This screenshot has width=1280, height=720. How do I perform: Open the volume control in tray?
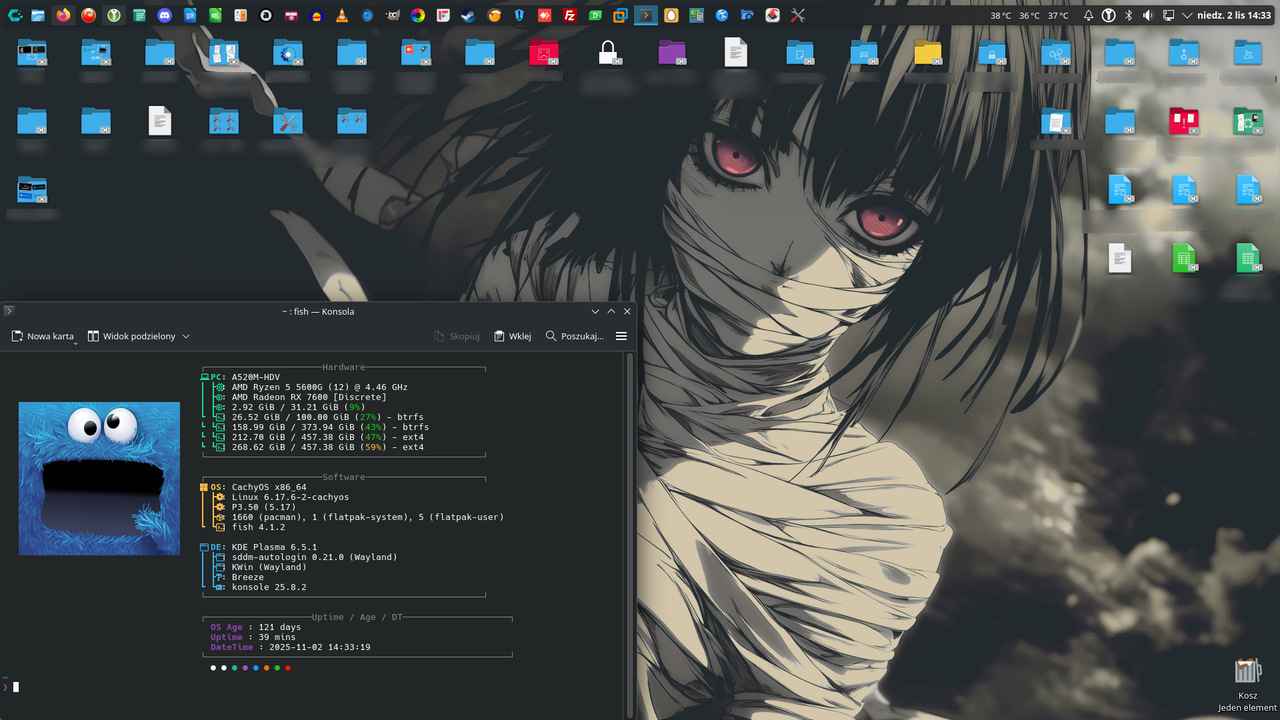pyautogui.click(x=1148, y=16)
